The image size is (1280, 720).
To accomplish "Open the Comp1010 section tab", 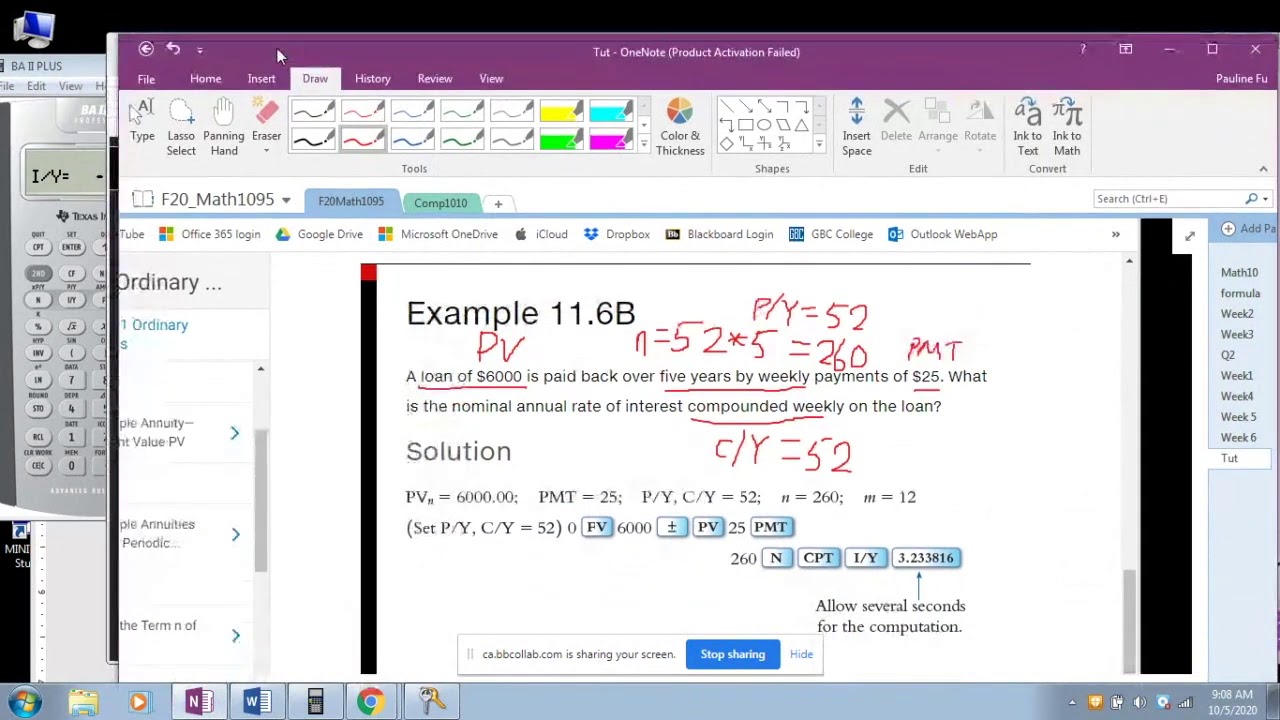I will point(441,203).
